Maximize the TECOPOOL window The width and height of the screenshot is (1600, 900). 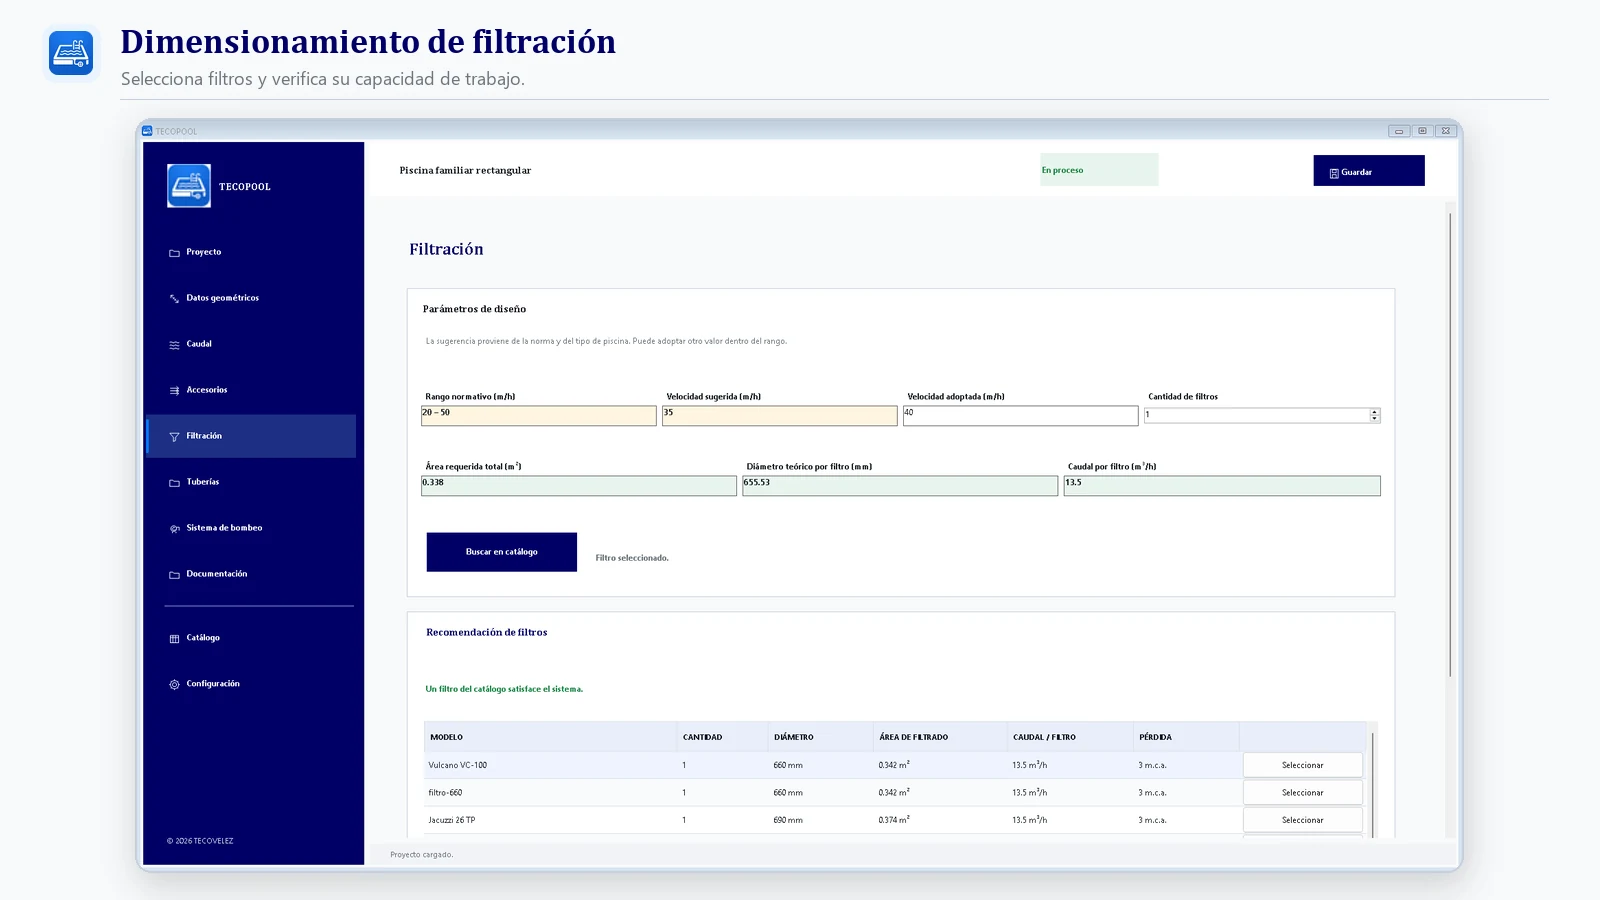[x=1422, y=131]
